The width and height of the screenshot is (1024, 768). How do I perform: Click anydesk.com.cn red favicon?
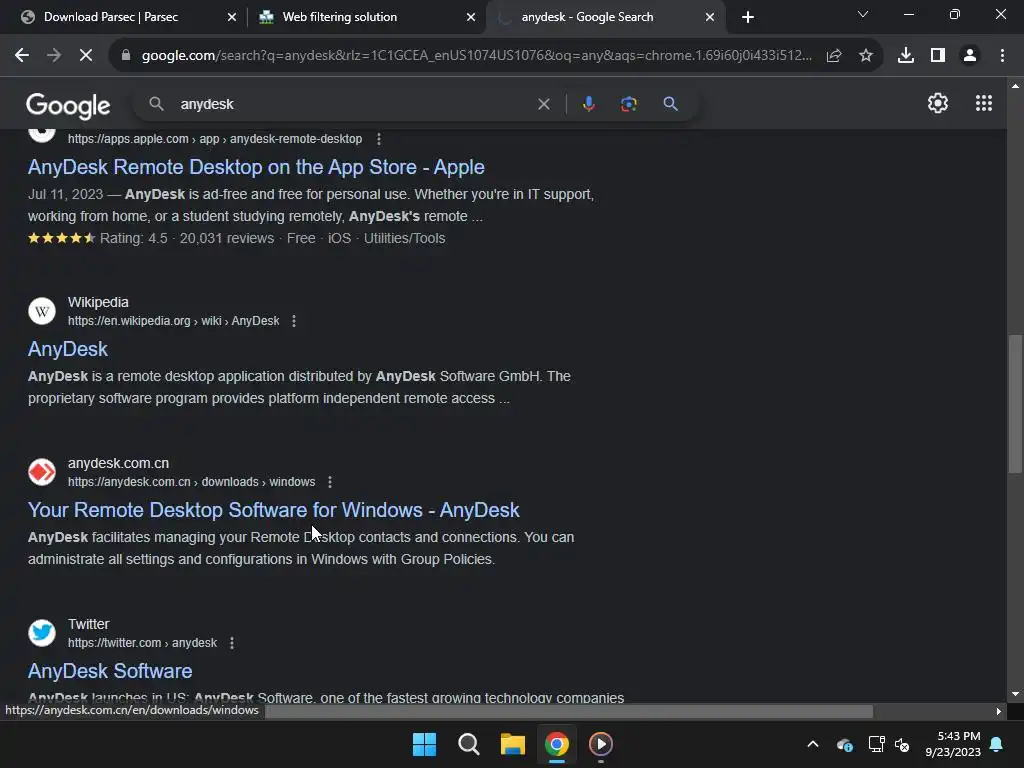click(42, 472)
